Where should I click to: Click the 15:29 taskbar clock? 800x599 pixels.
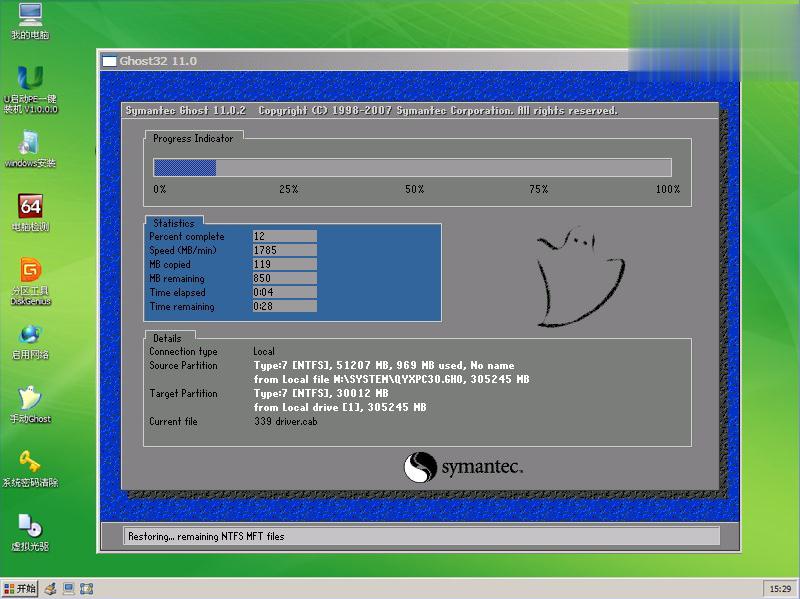[780, 589]
